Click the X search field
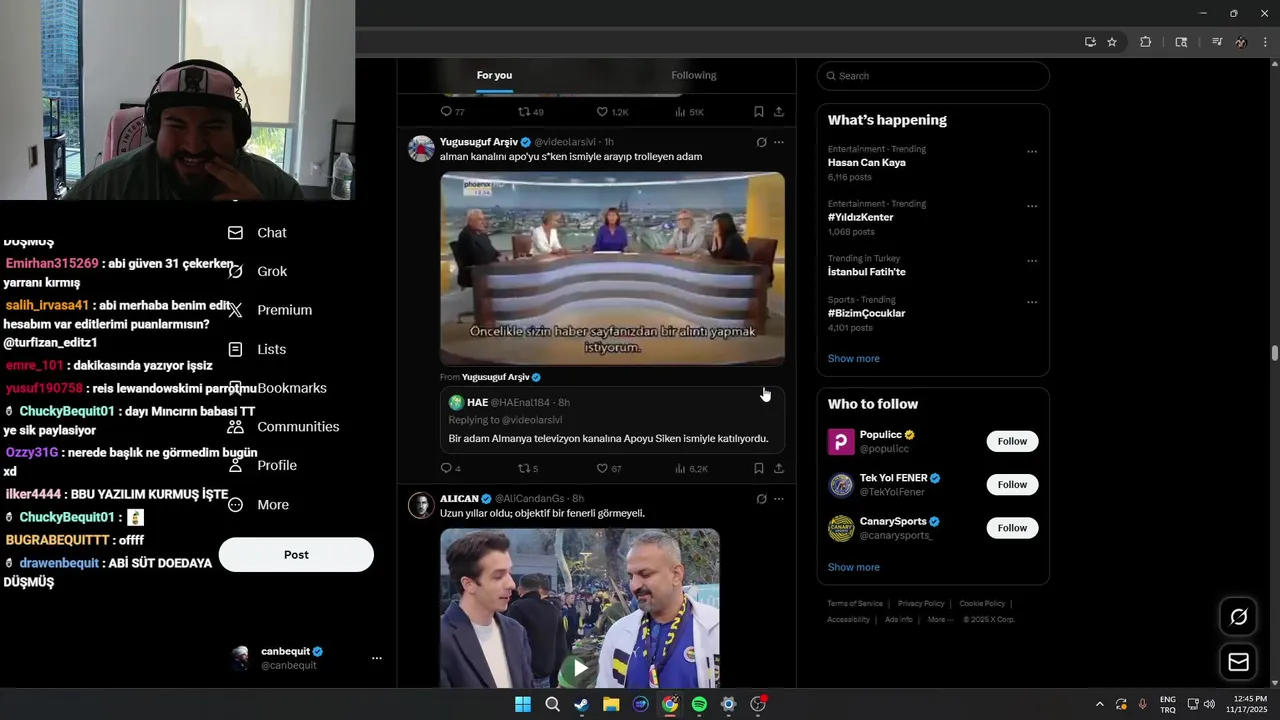The height and width of the screenshot is (720, 1280). pyautogui.click(x=933, y=76)
